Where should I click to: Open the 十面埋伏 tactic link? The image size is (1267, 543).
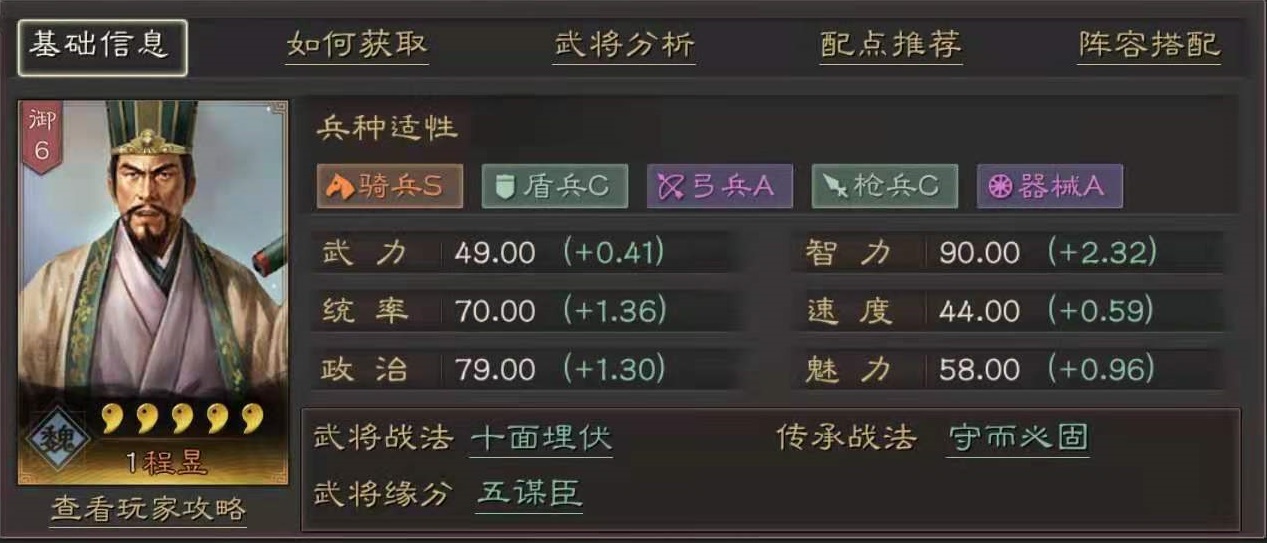tap(541, 438)
